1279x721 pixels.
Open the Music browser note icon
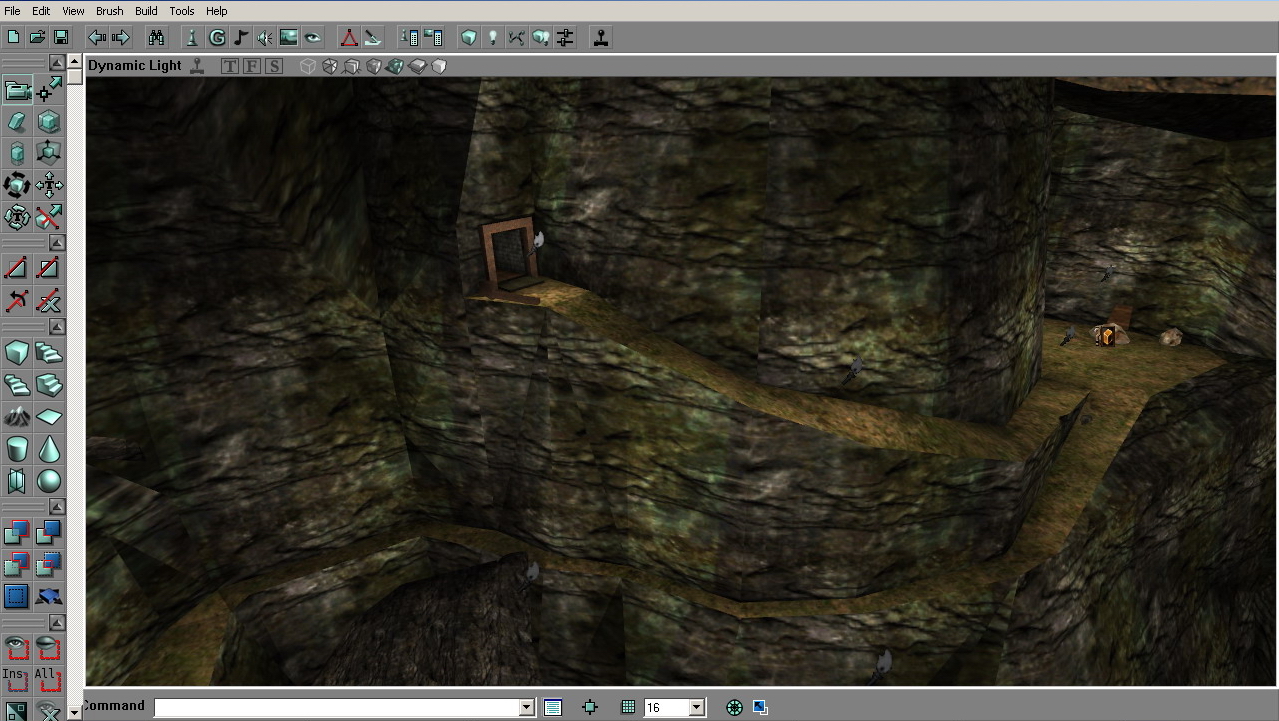tap(241, 38)
